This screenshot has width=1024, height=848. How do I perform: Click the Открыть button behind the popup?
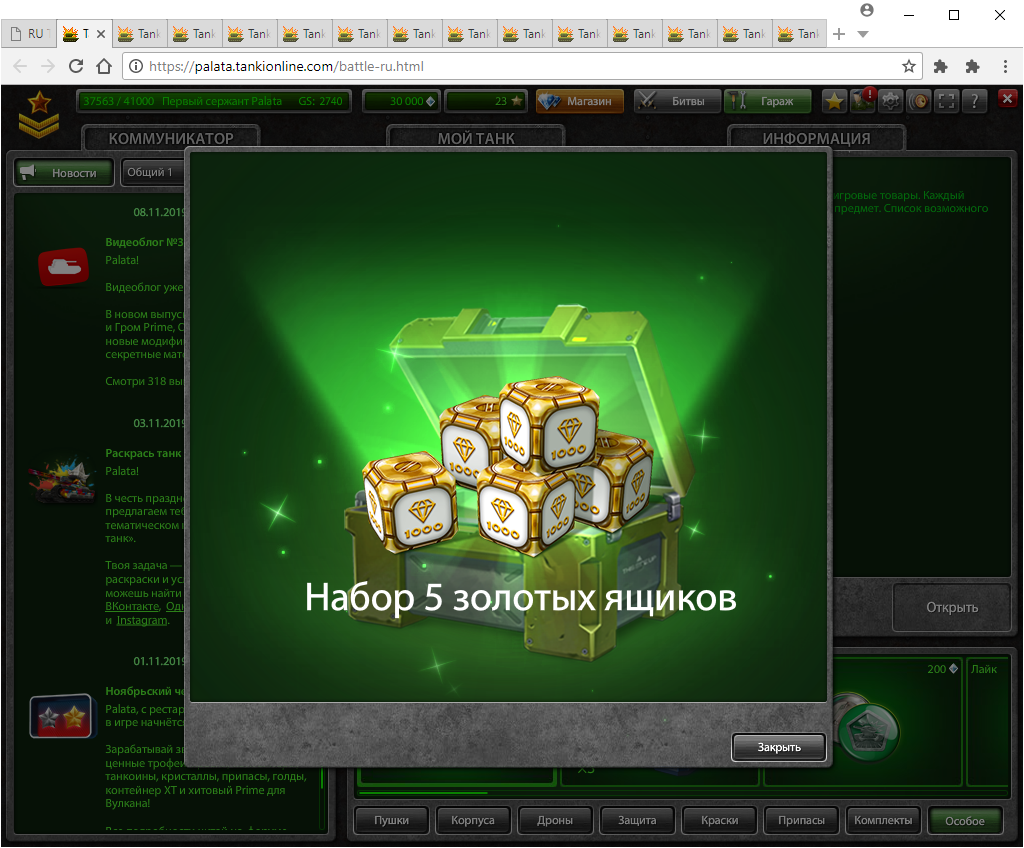[952, 608]
